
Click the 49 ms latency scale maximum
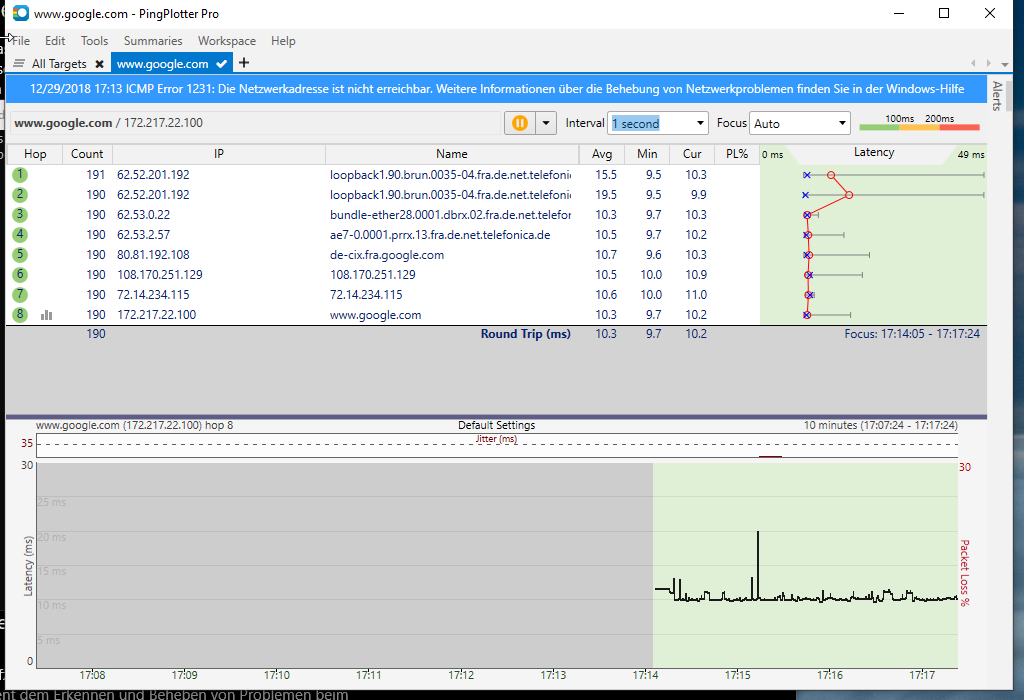point(971,155)
